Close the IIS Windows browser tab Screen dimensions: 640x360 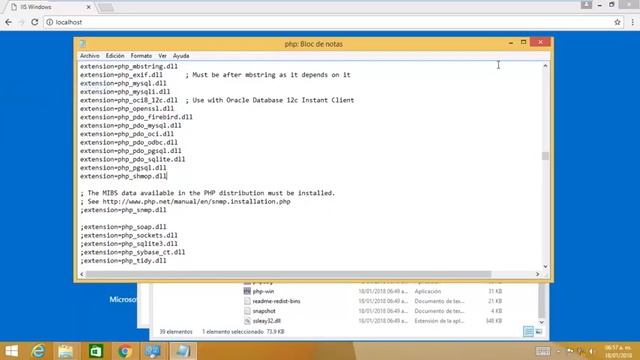pos(89,7)
